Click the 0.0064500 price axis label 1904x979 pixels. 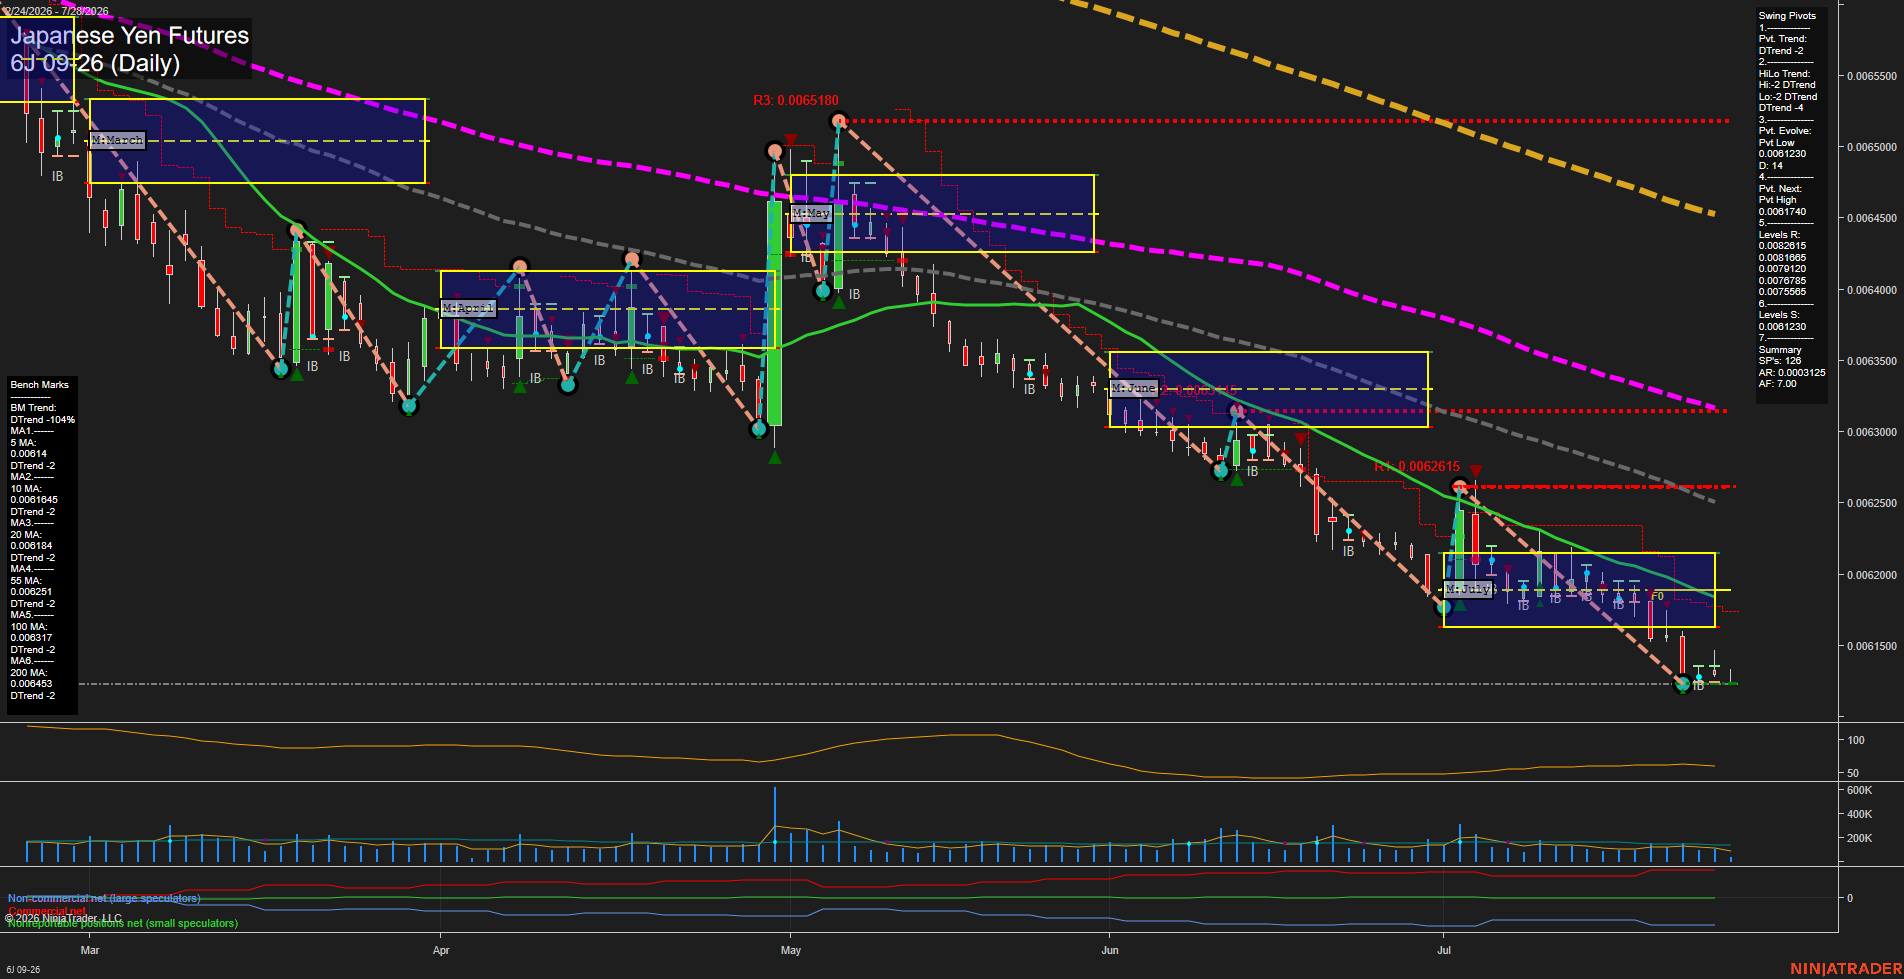(x=1871, y=219)
